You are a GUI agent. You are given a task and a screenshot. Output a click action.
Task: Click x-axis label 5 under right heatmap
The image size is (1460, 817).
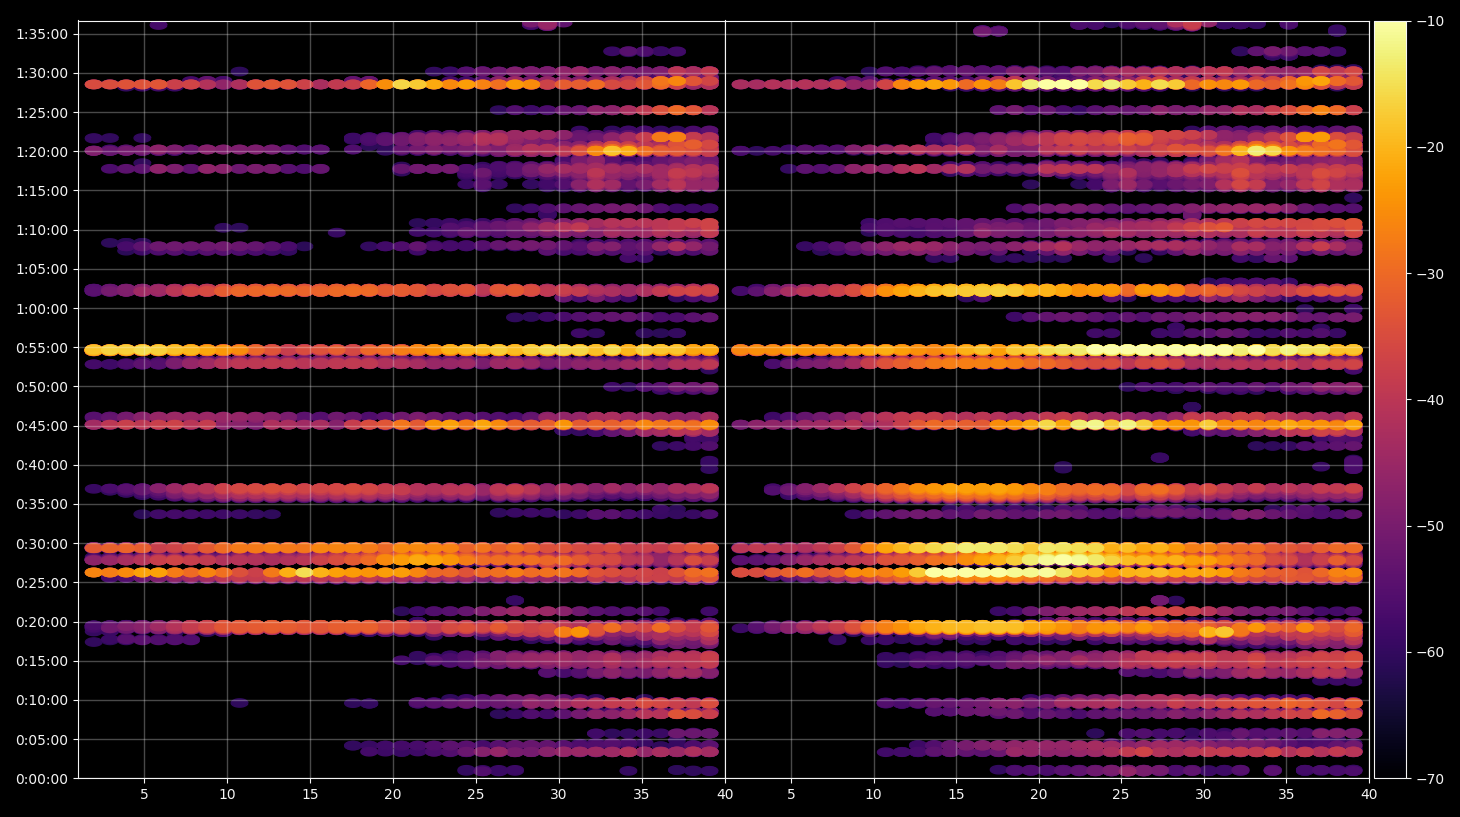(791, 795)
